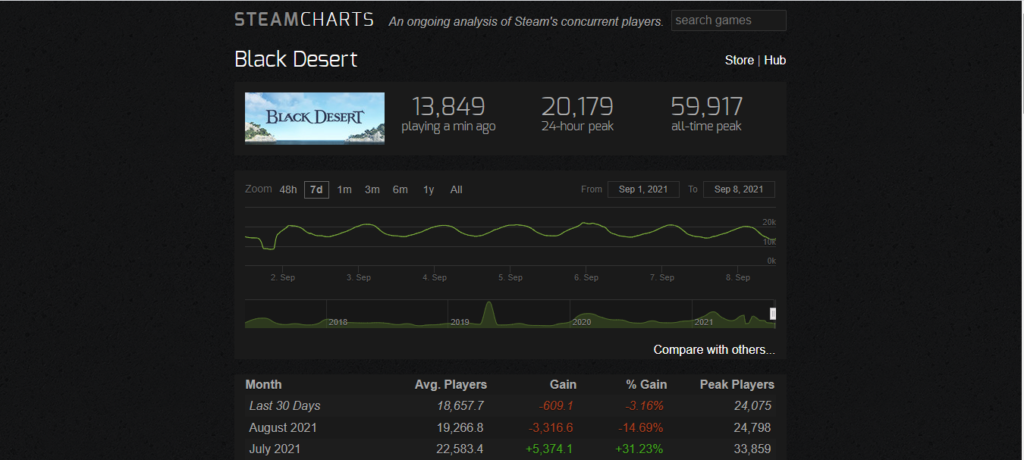Grab the navigator range handle at right edge

(772, 314)
